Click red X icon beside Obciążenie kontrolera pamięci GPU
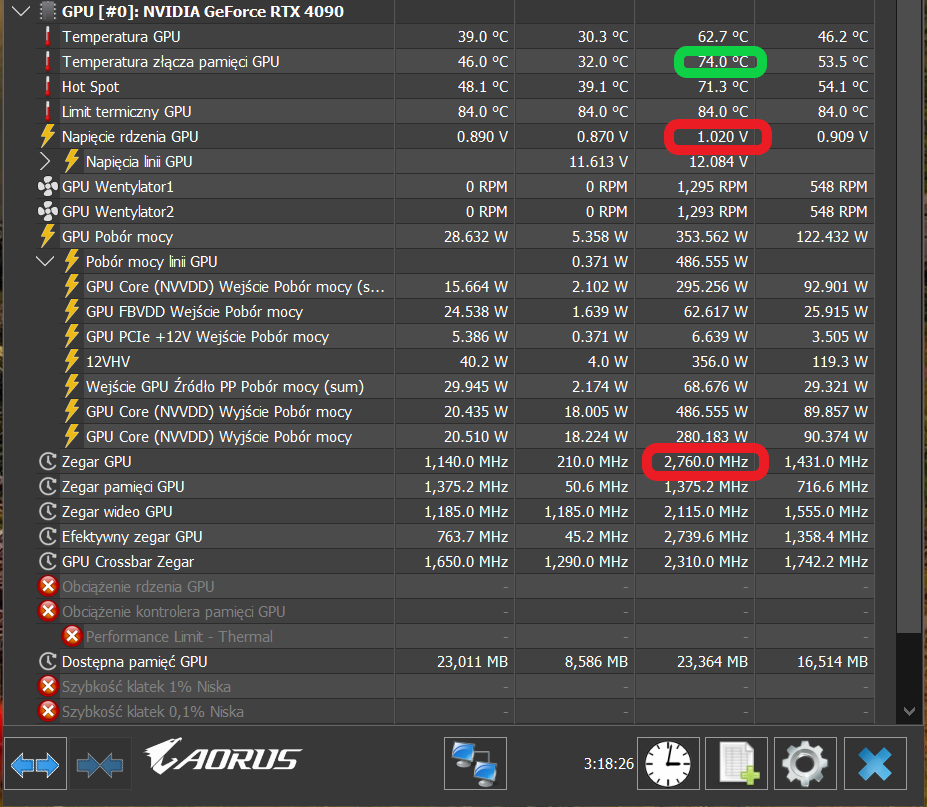The width and height of the screenshot is (927, 807). click(48, 611)
